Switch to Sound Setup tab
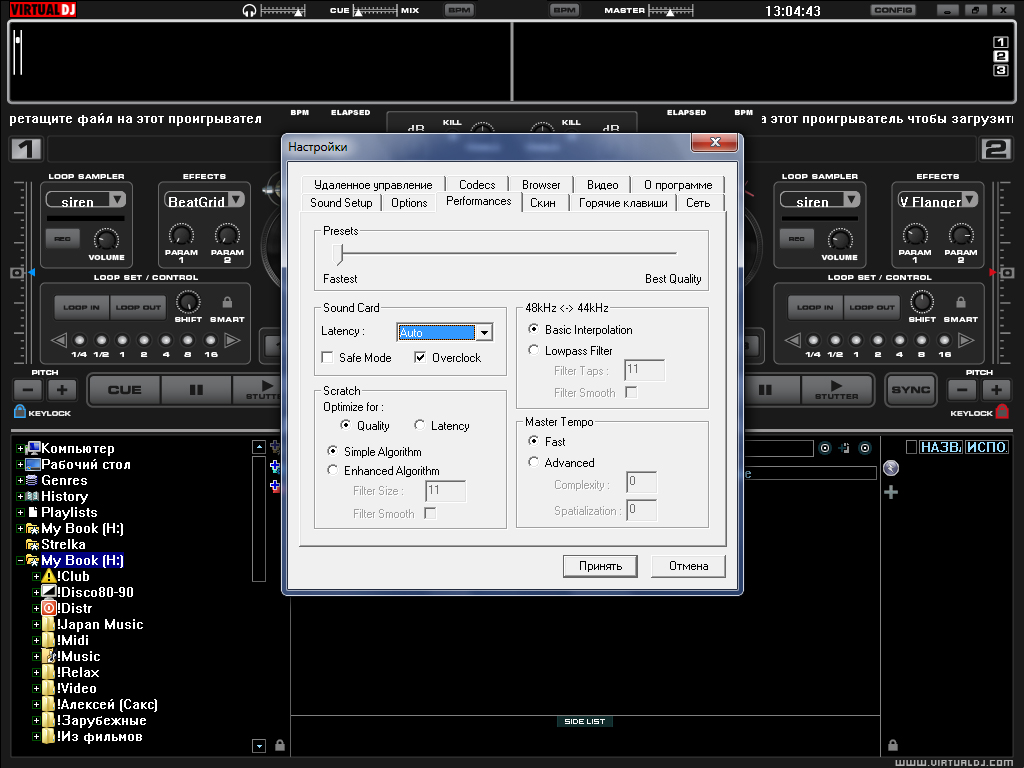This screenshot has width=1024, height=768. point(341,203)
